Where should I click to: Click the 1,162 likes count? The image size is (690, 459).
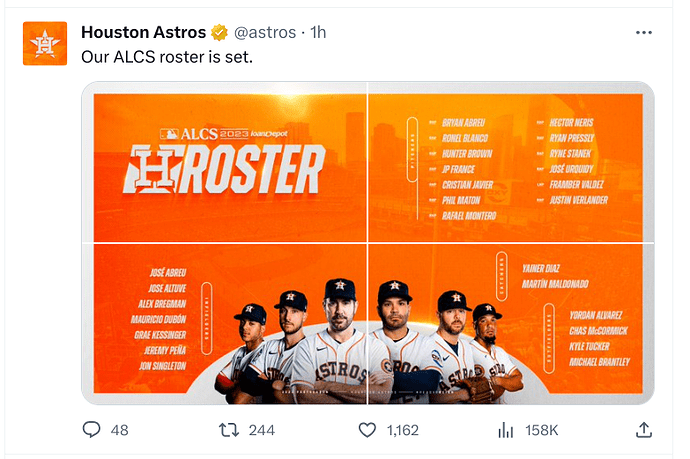coord(401,430)
